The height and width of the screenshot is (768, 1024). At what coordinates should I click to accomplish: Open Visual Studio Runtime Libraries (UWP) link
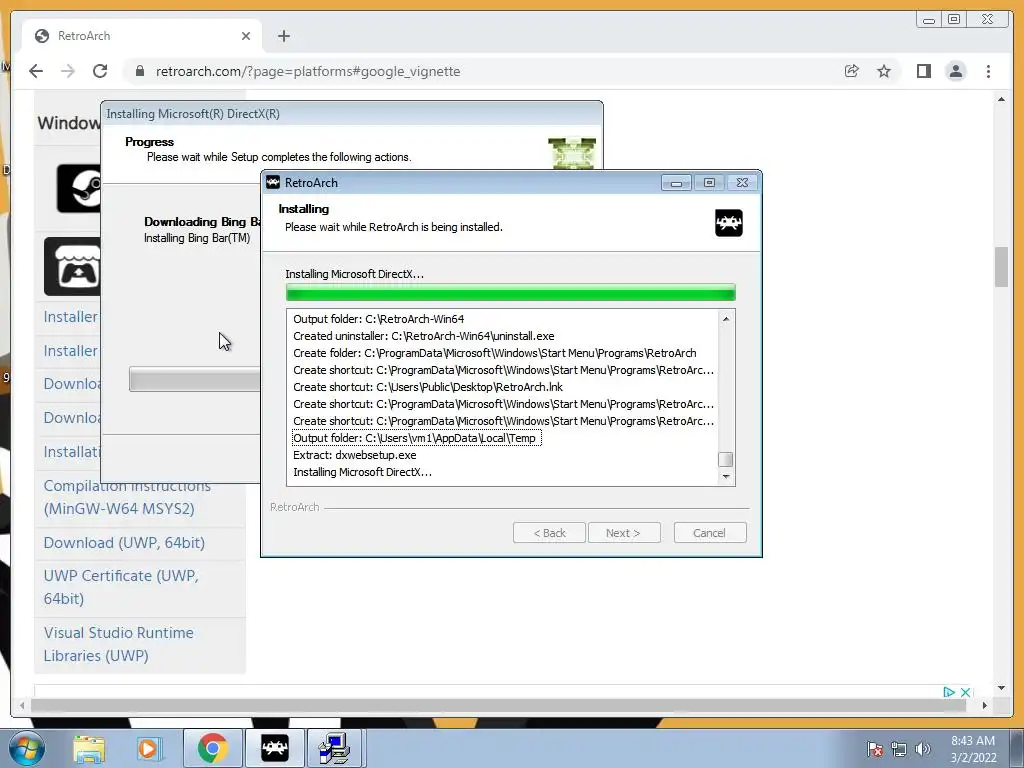(119, 644)
